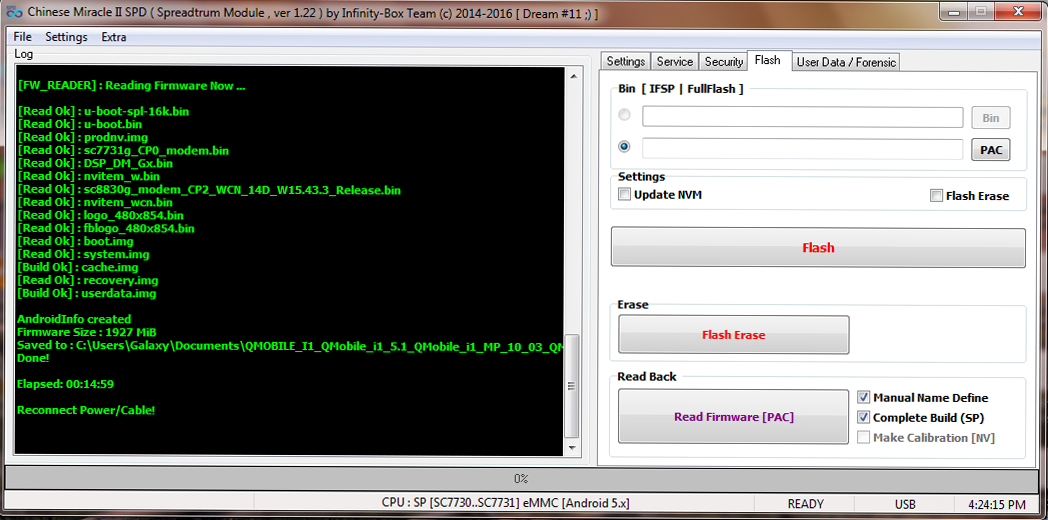Click the PAC file path field
This screenshot has width=1048, height=520.
pyautogui.click(x=802, y=149)
